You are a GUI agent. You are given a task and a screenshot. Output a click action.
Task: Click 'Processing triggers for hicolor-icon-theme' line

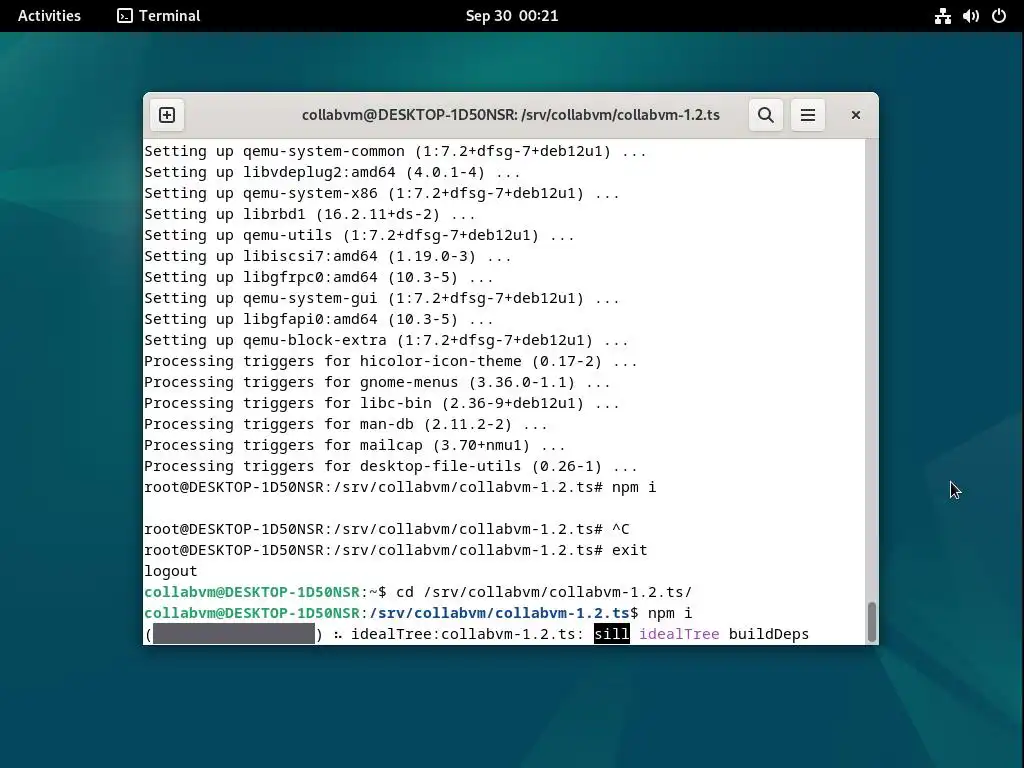(391, 360)
